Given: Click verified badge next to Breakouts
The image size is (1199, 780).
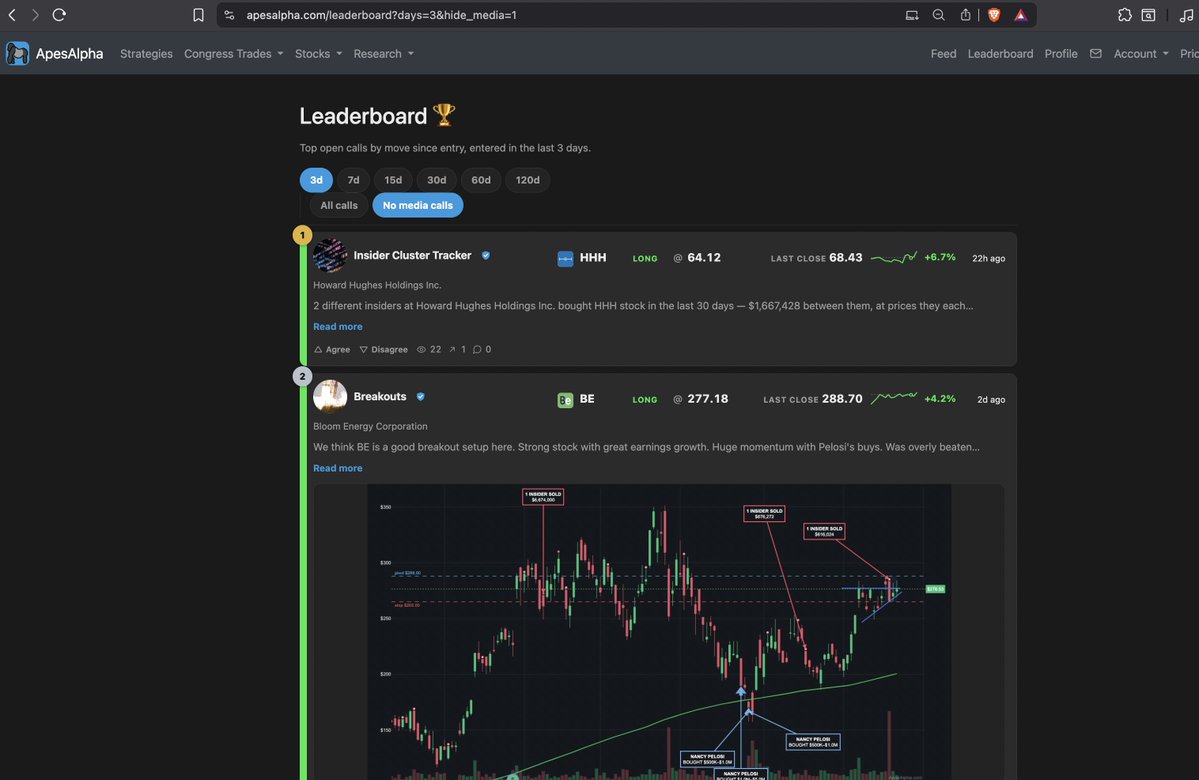Looking at the screenshot, I should click(x=421, y=396).
